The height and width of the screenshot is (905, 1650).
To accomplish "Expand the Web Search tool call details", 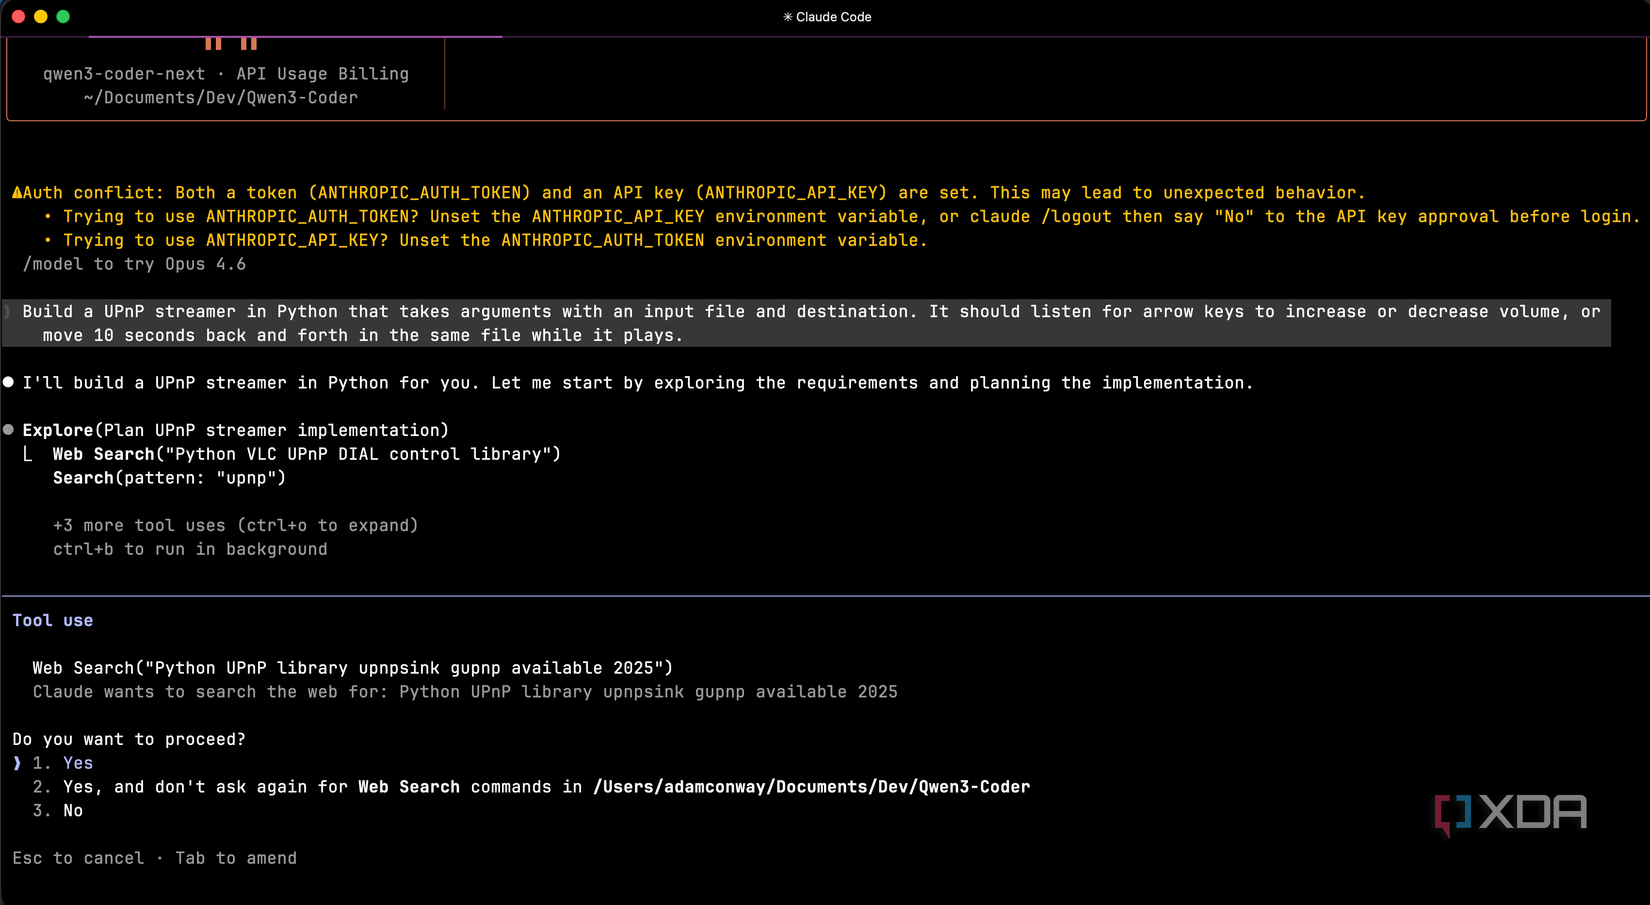I will pos(350,667).
